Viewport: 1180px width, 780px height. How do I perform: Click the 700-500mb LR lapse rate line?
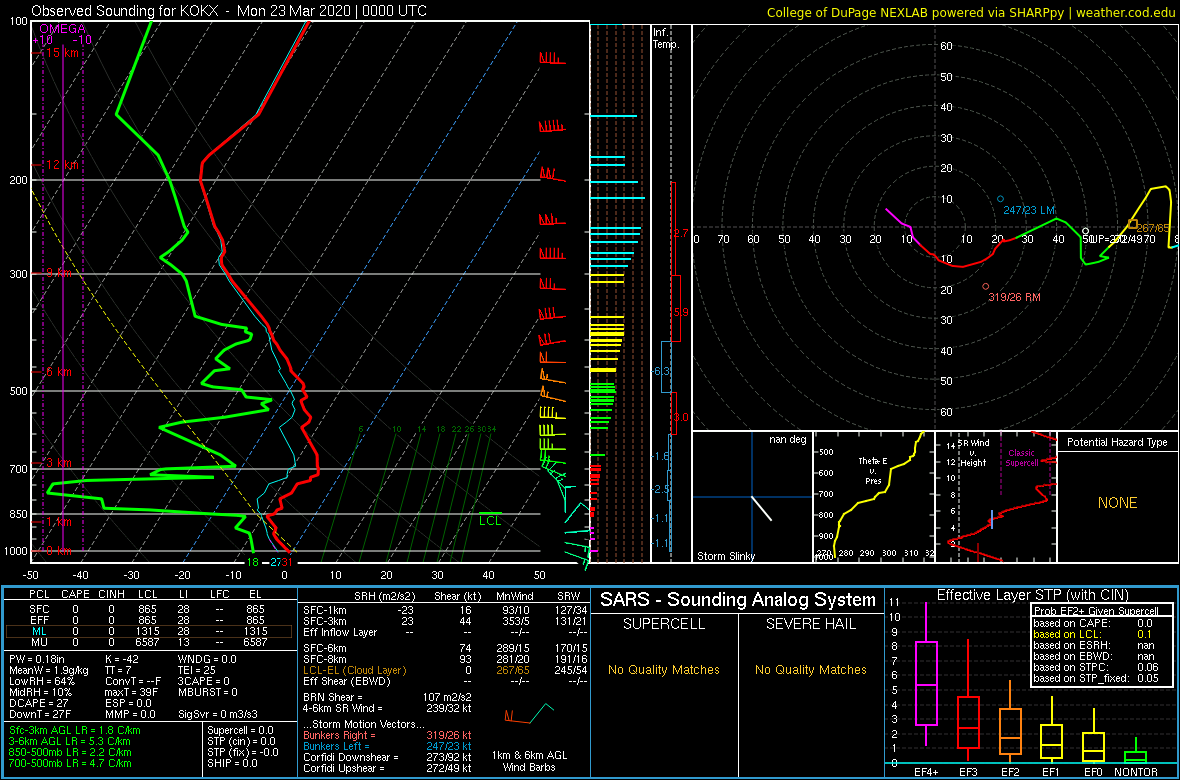pyautogui.click(x=70, y=763)
